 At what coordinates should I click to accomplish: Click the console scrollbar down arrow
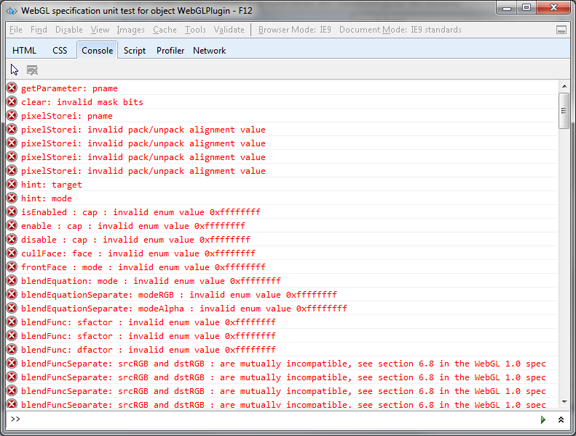coord(564,401)
